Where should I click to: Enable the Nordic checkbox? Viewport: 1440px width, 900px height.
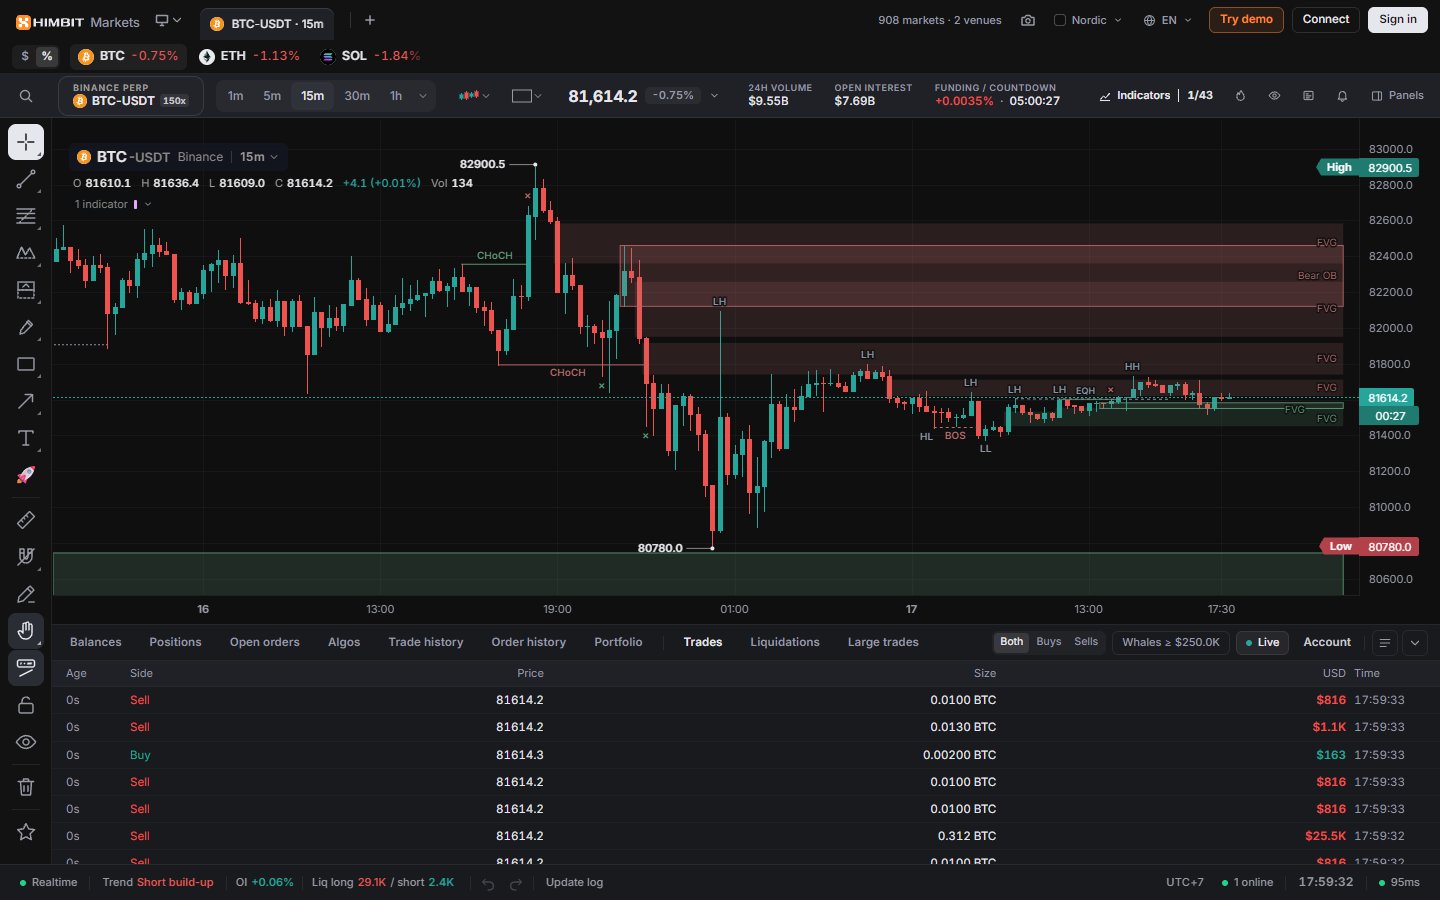(x=1060, y=20)
